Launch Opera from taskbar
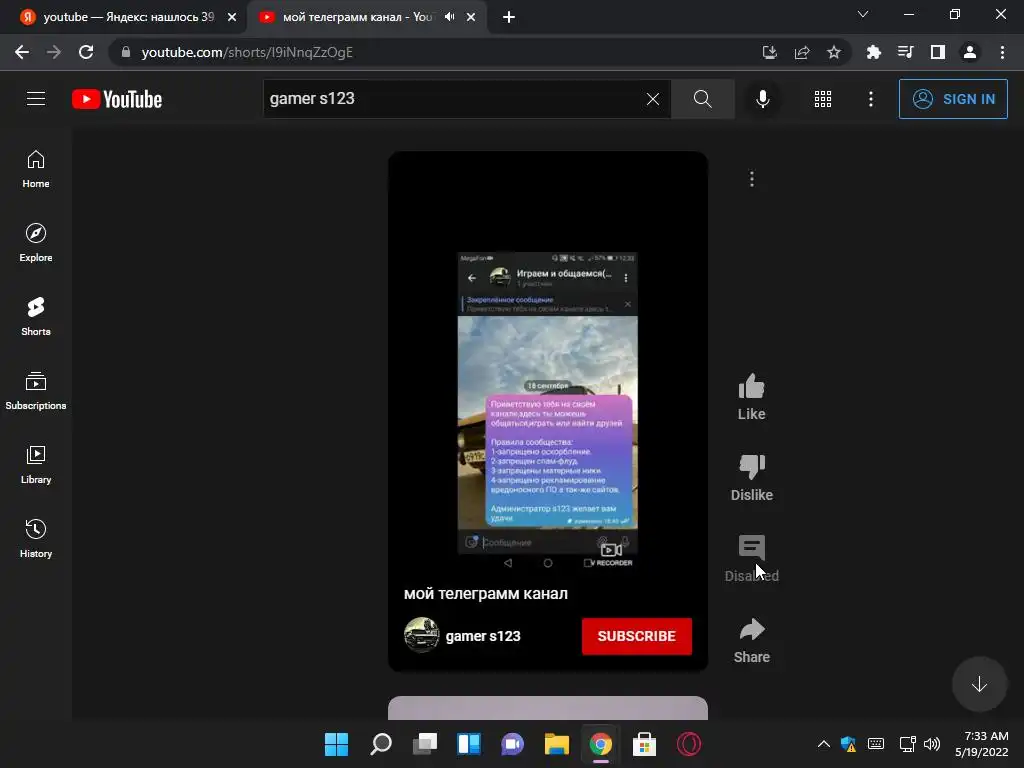This screenshot has height=768, width=1024. click(688, 744)
